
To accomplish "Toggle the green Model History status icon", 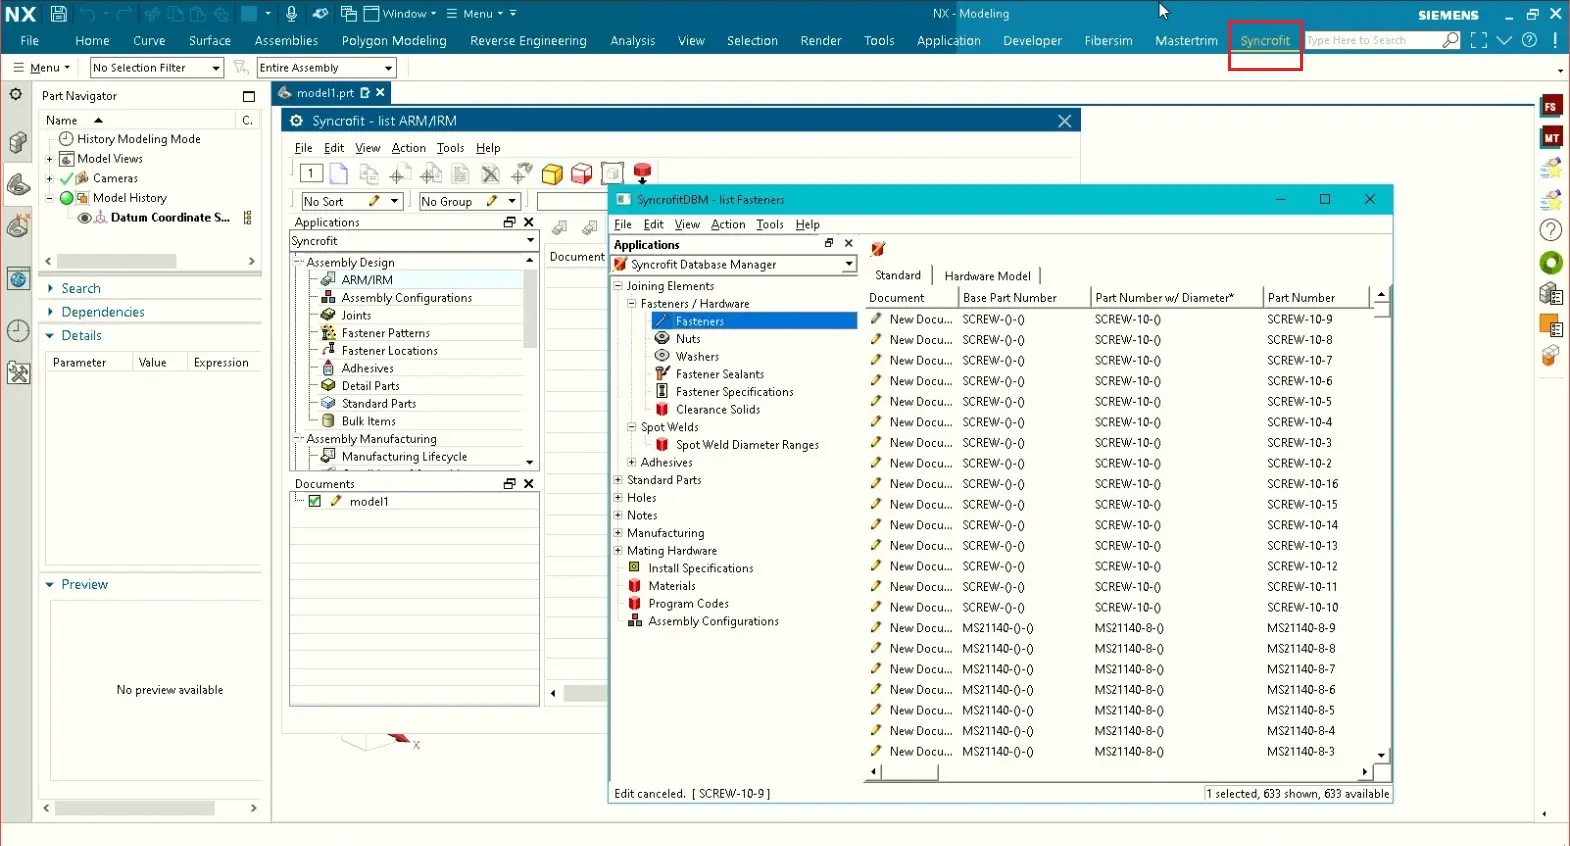I will 67,198.
